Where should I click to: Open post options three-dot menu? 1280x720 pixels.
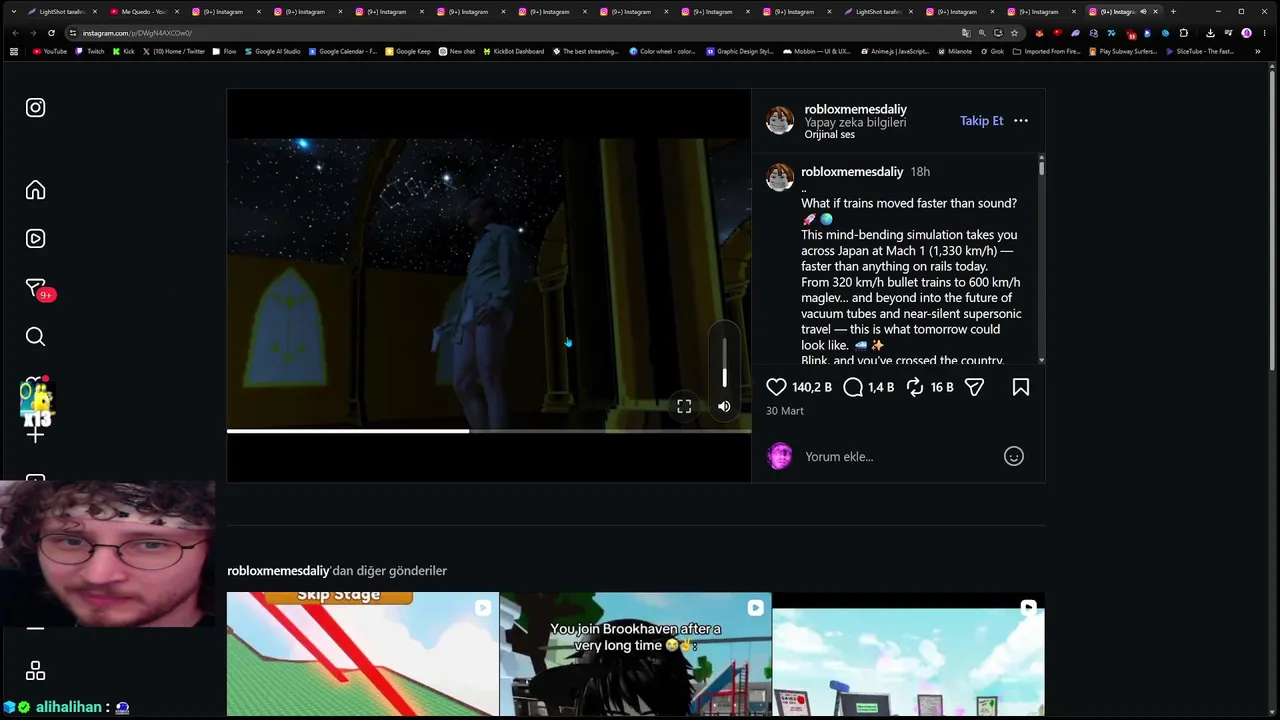pos(1021,121)
